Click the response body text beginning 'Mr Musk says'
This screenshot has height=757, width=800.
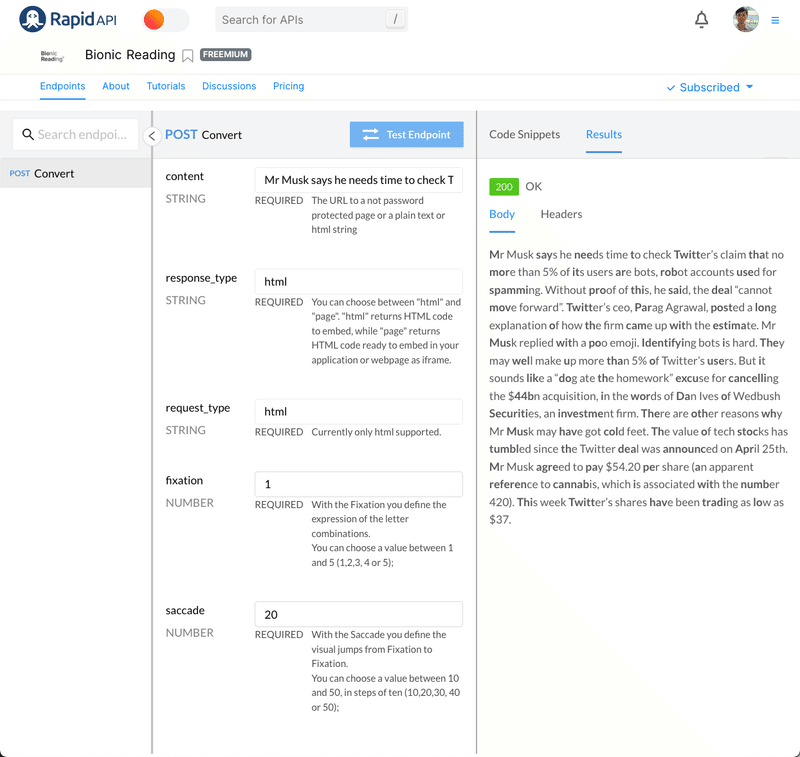(638, 387)
